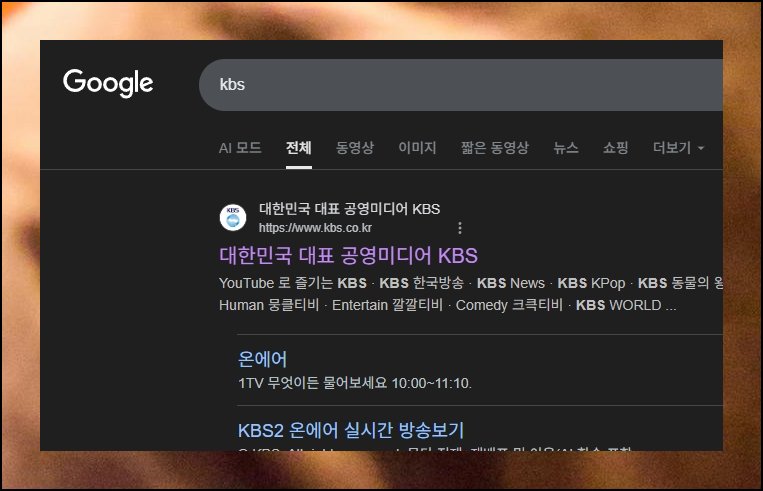Open the 대한민국 대표 공영미디어 KBS result title
763x491 pixels.
348,255
